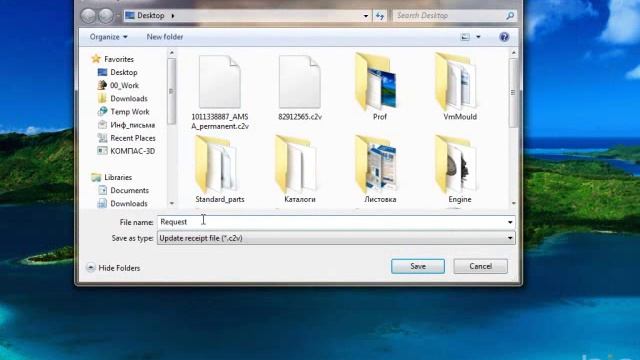The image size is (640, 360).
Task: Click the Recent Places label
Action: (x=133, y=138)
